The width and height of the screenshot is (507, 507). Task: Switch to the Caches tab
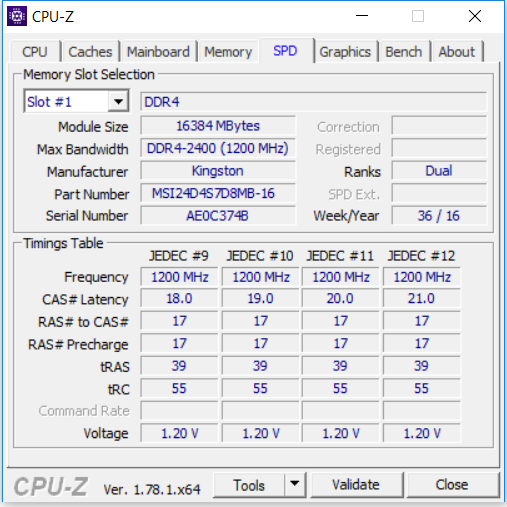tap(90, 52)
